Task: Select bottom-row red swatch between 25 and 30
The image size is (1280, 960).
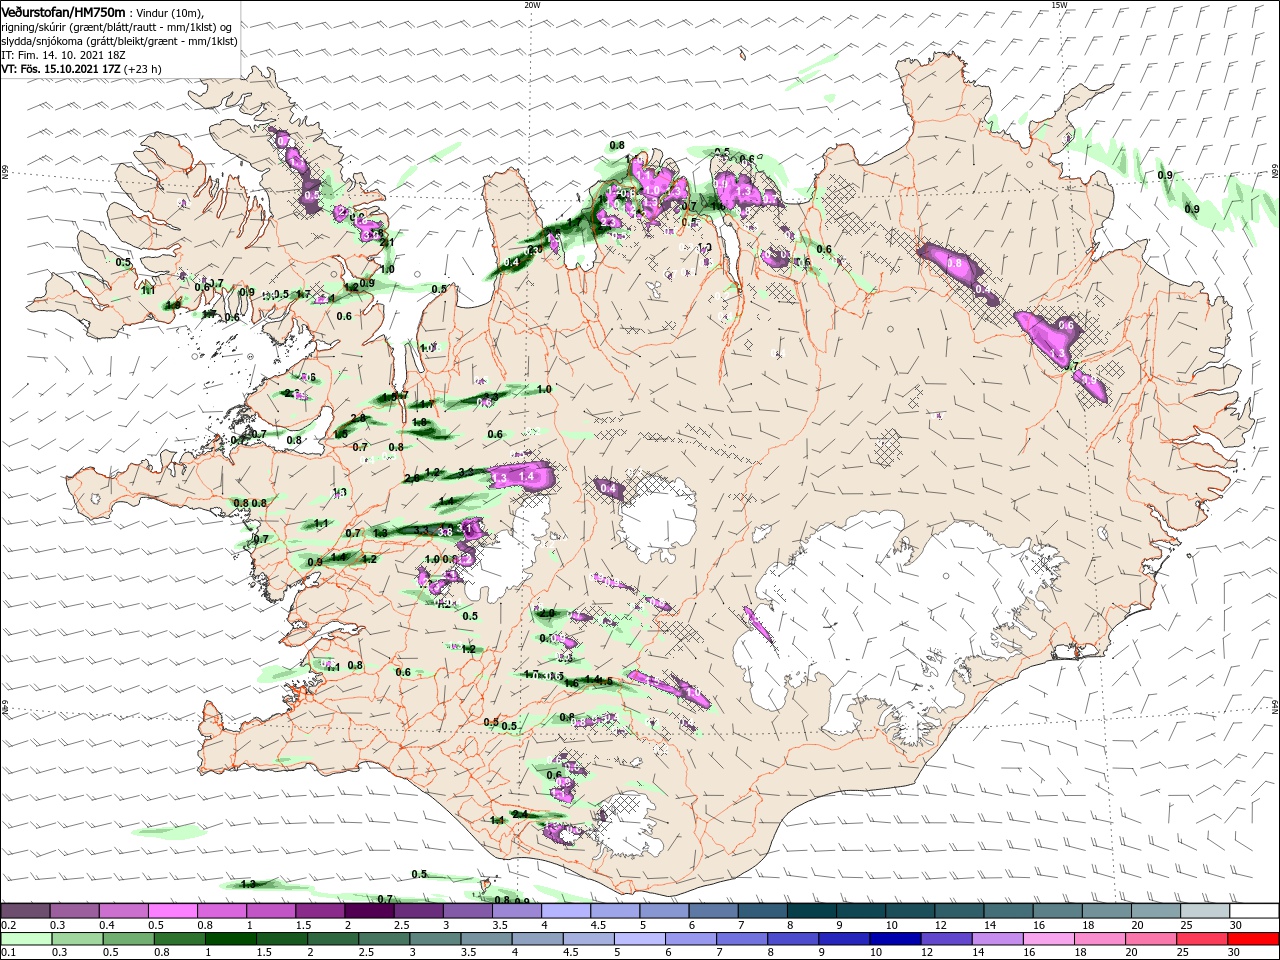Action: point(1203,939)
